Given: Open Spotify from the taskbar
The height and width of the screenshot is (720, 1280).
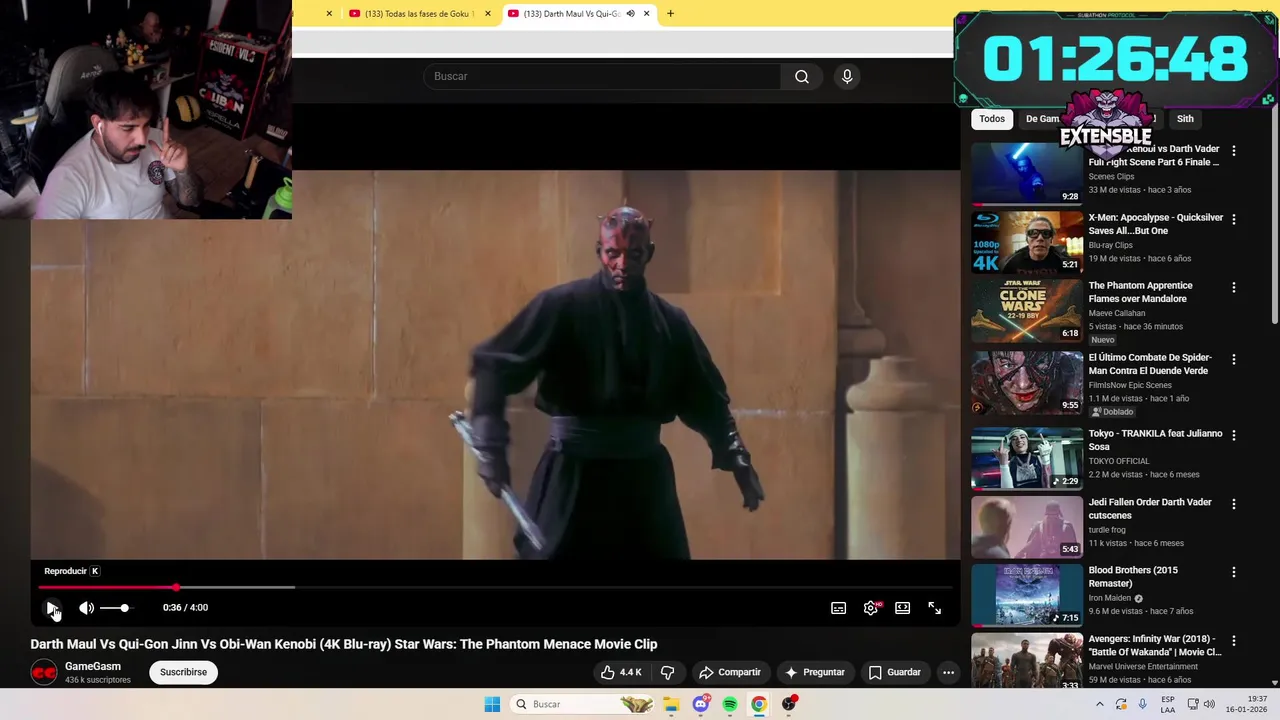Looking at the screenshot, I should tap(730, 704).
